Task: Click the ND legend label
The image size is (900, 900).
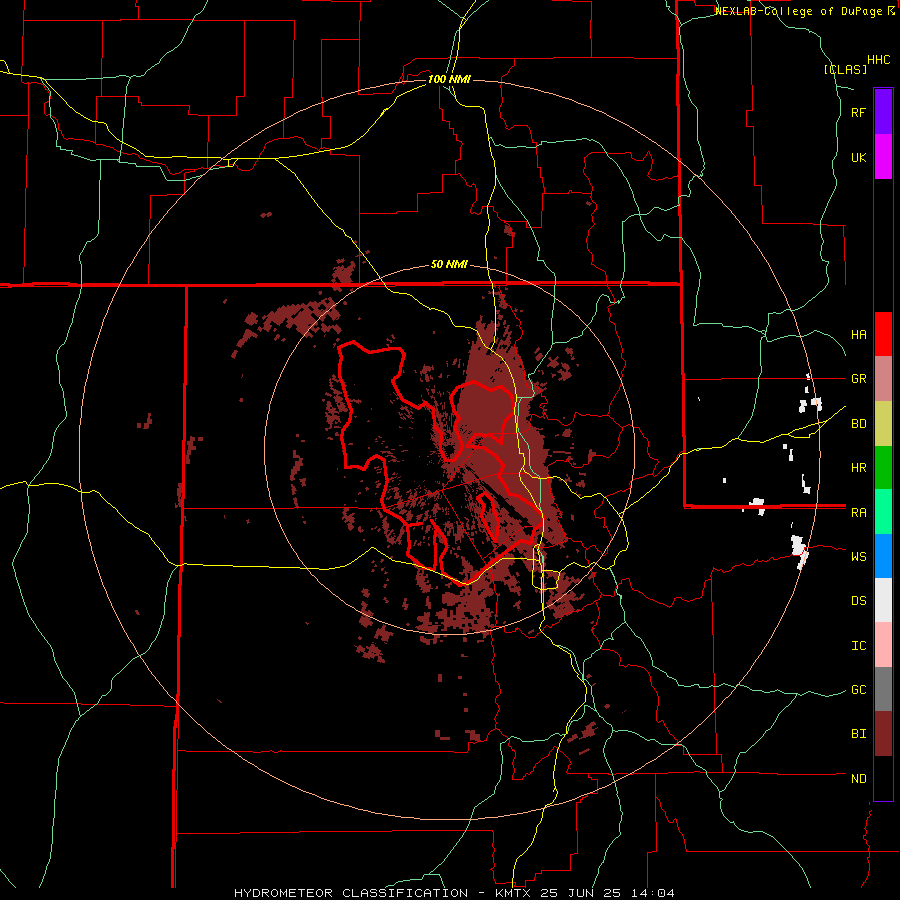Action: click(x=858, y=779)
